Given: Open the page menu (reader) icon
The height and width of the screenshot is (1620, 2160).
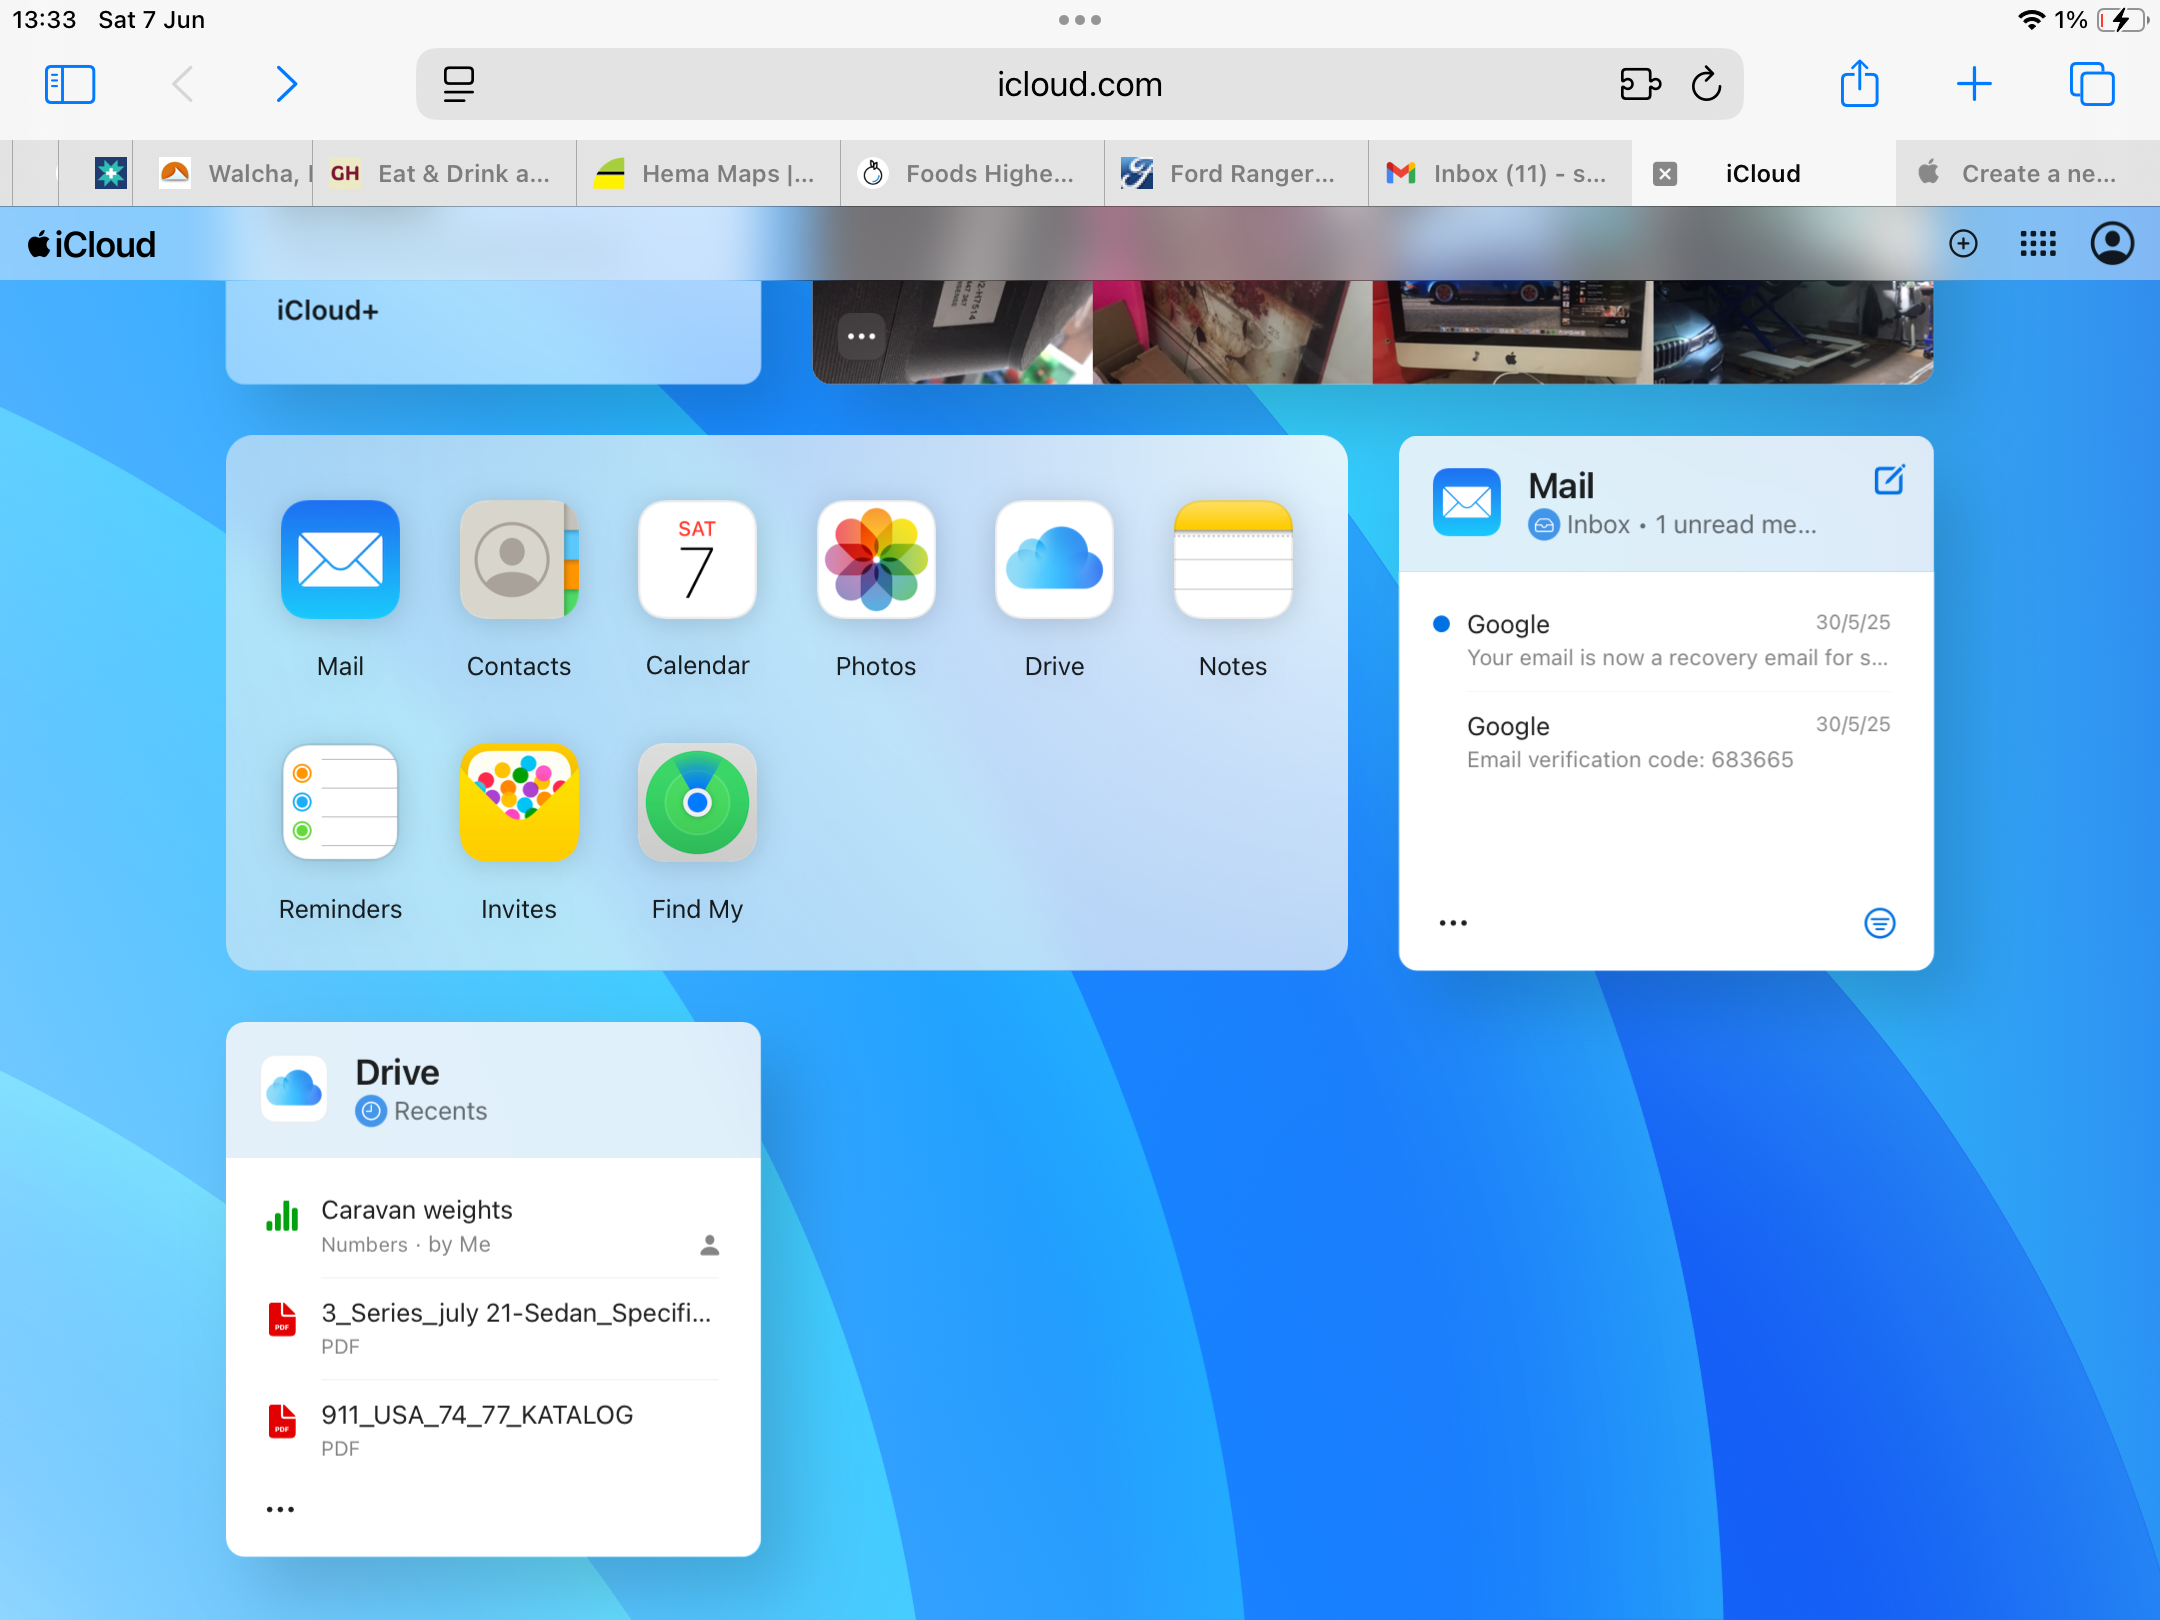Looking at the screenshot, I should pyautogui.click(x=459, y=84).
